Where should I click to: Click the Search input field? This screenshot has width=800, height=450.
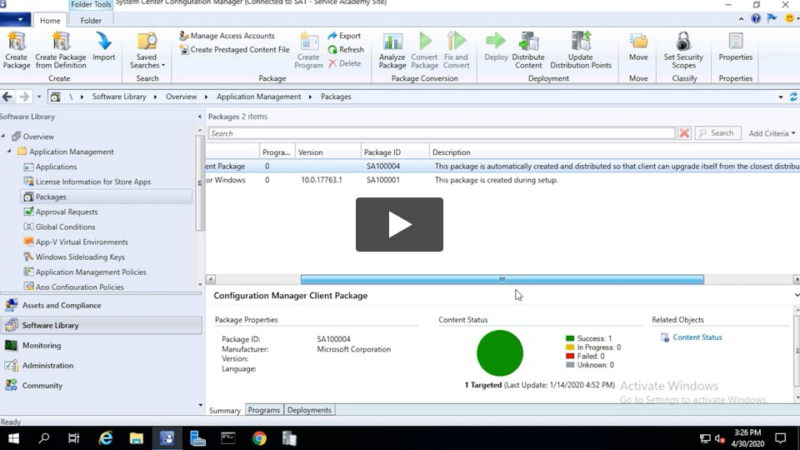[440, 133]
